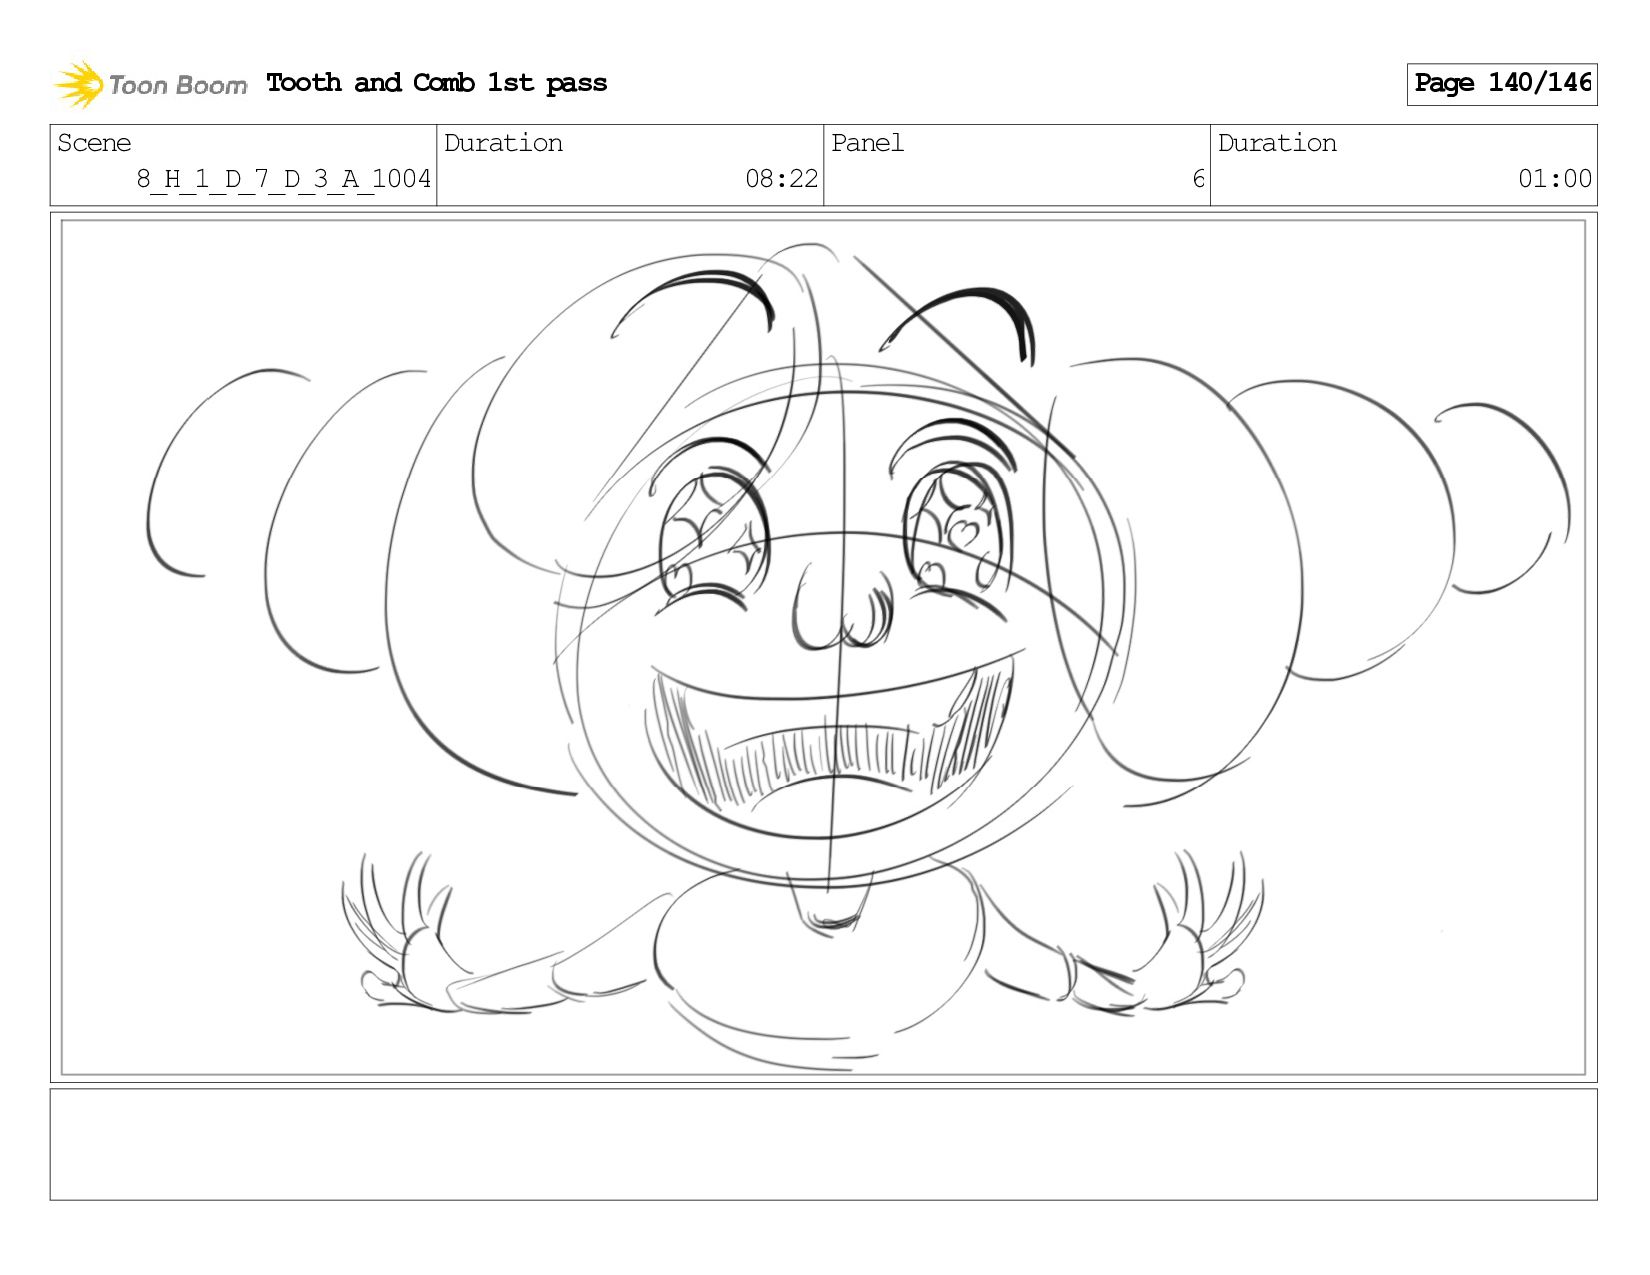The width and height of the screenshot is (1650, 1275).
Task: Click the scene duration value '08:22'
Action: coord(782,179)
